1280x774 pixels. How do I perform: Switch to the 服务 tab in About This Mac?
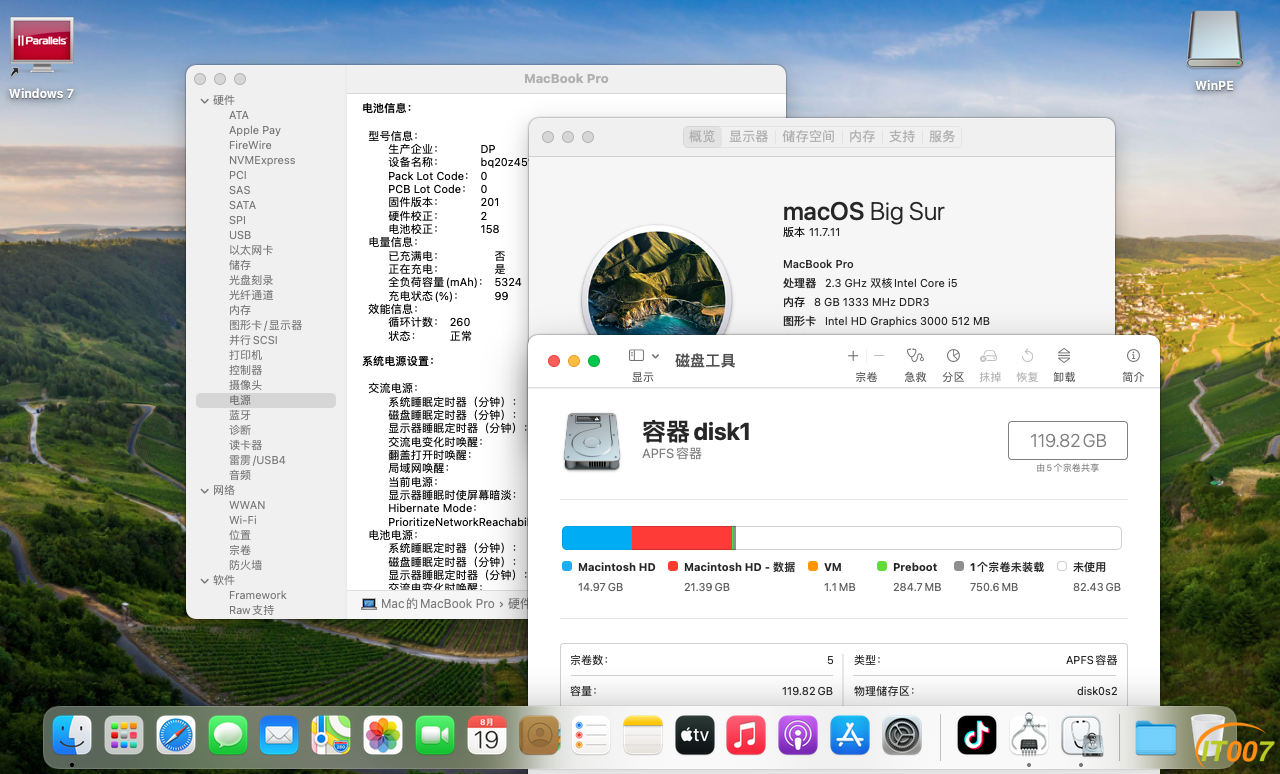pyautogui.click(x=942, y=137)
